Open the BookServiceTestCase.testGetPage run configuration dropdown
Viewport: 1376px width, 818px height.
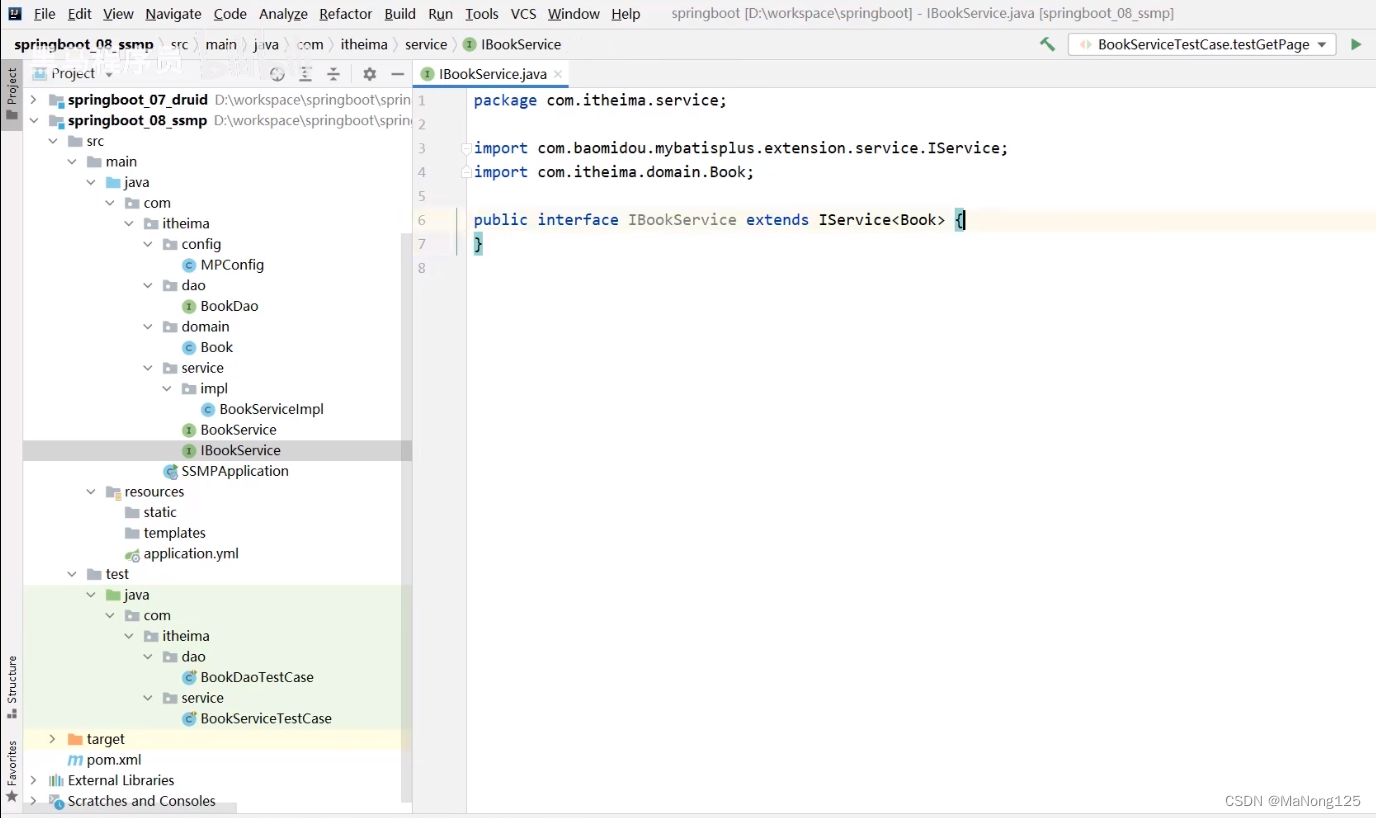pyautogui.click(x=1202, y=44)
